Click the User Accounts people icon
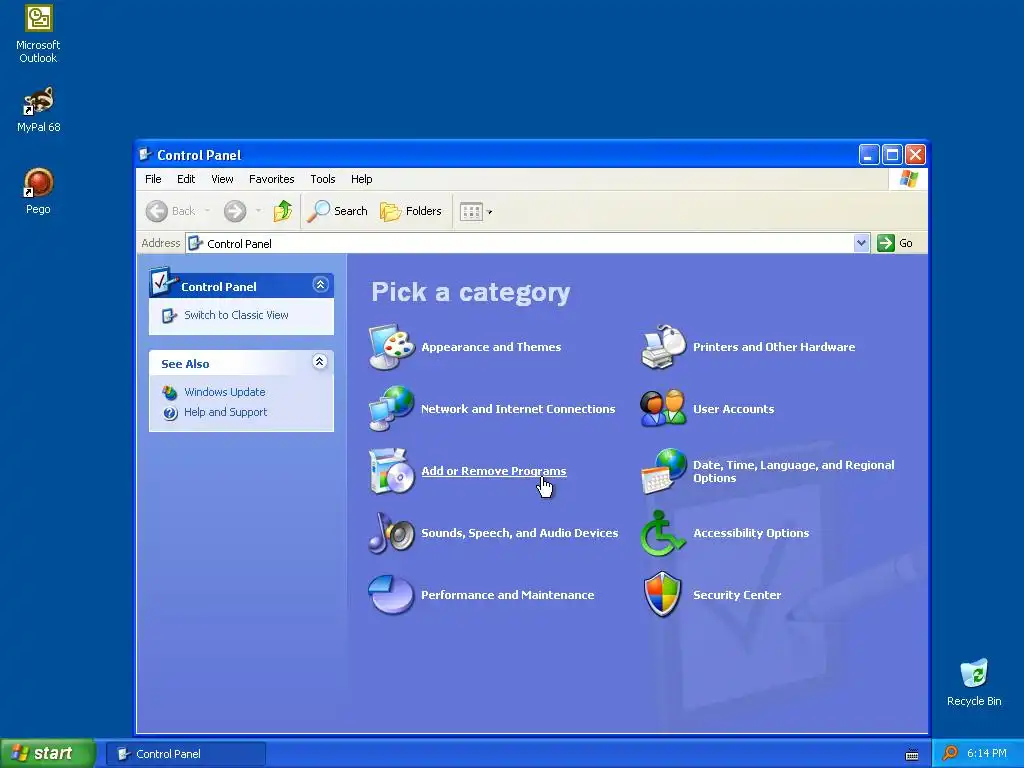 [663, 409]
